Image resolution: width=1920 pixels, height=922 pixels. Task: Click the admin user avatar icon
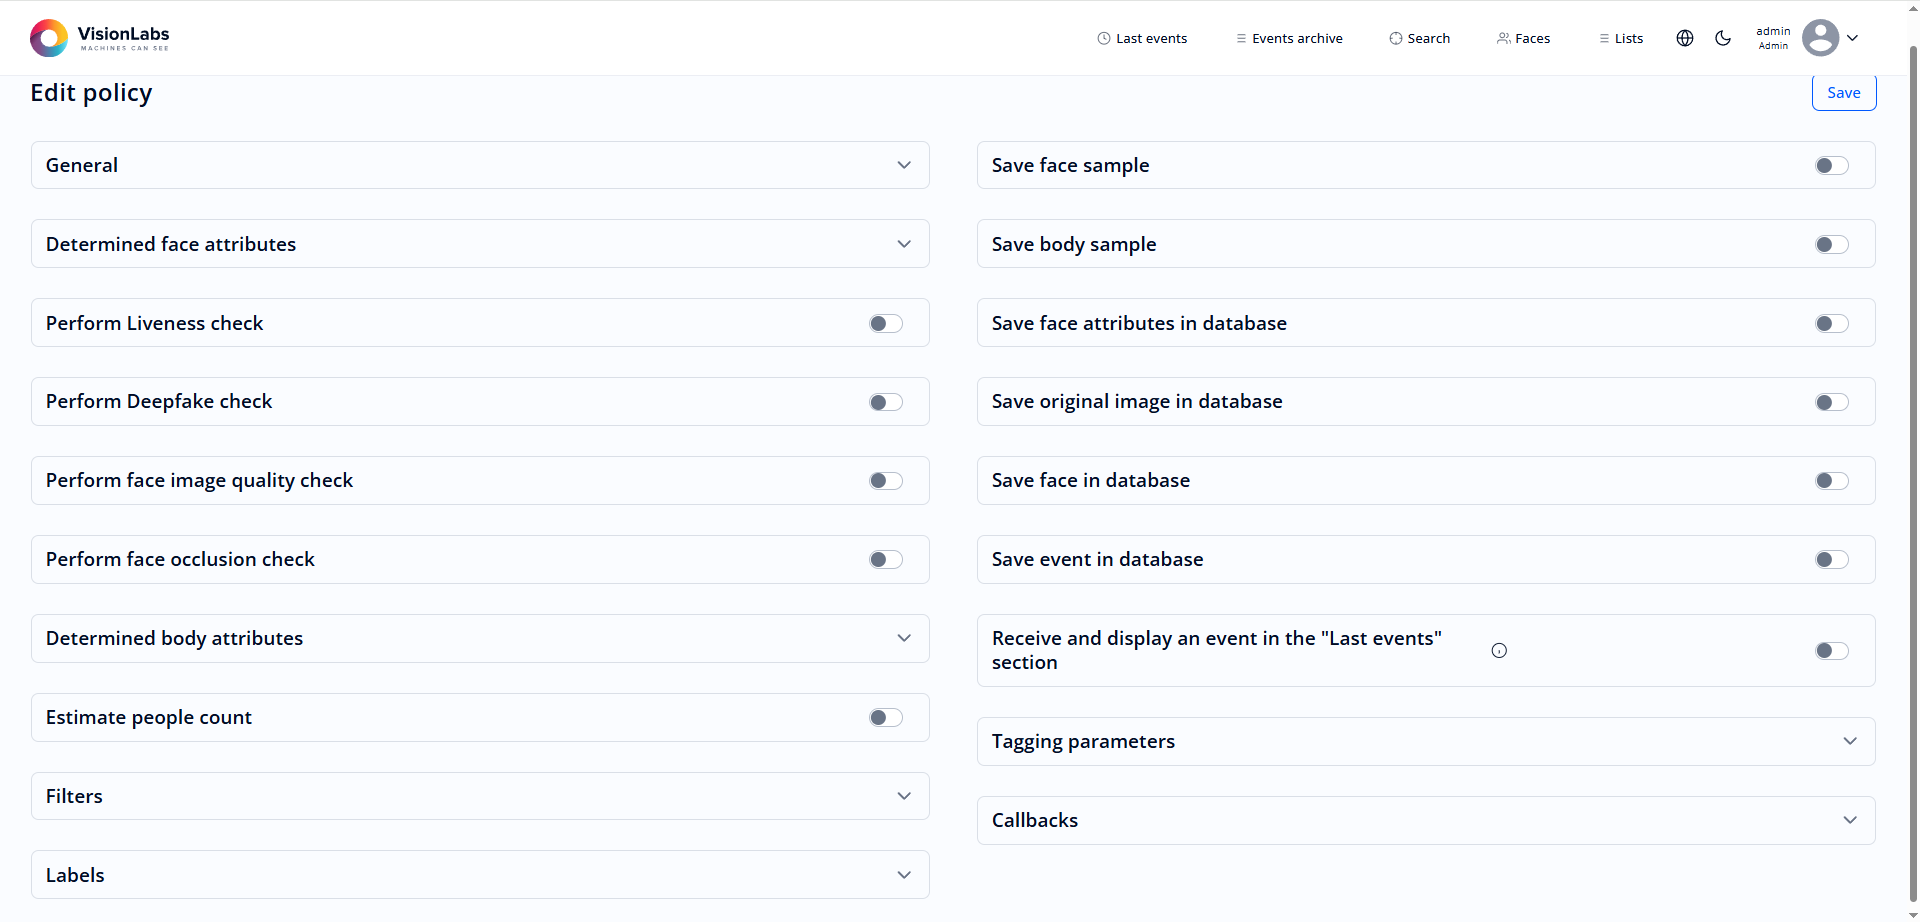[1820, 38]
